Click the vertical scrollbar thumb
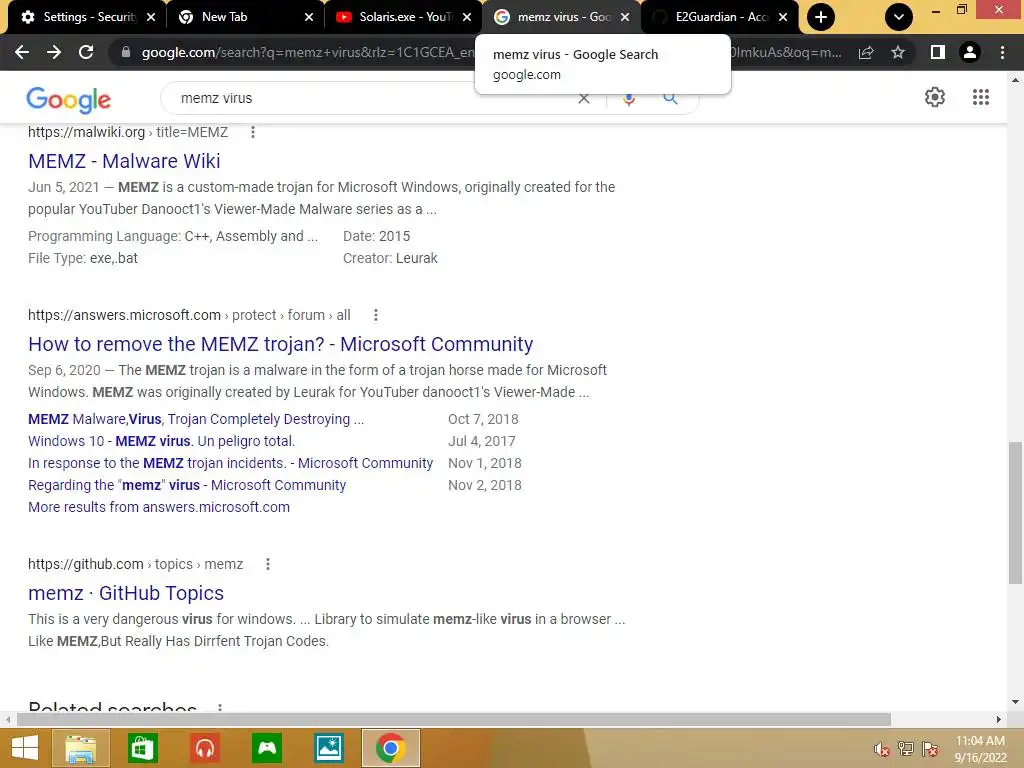The image size is (1024, 768). coord(1015,513)
